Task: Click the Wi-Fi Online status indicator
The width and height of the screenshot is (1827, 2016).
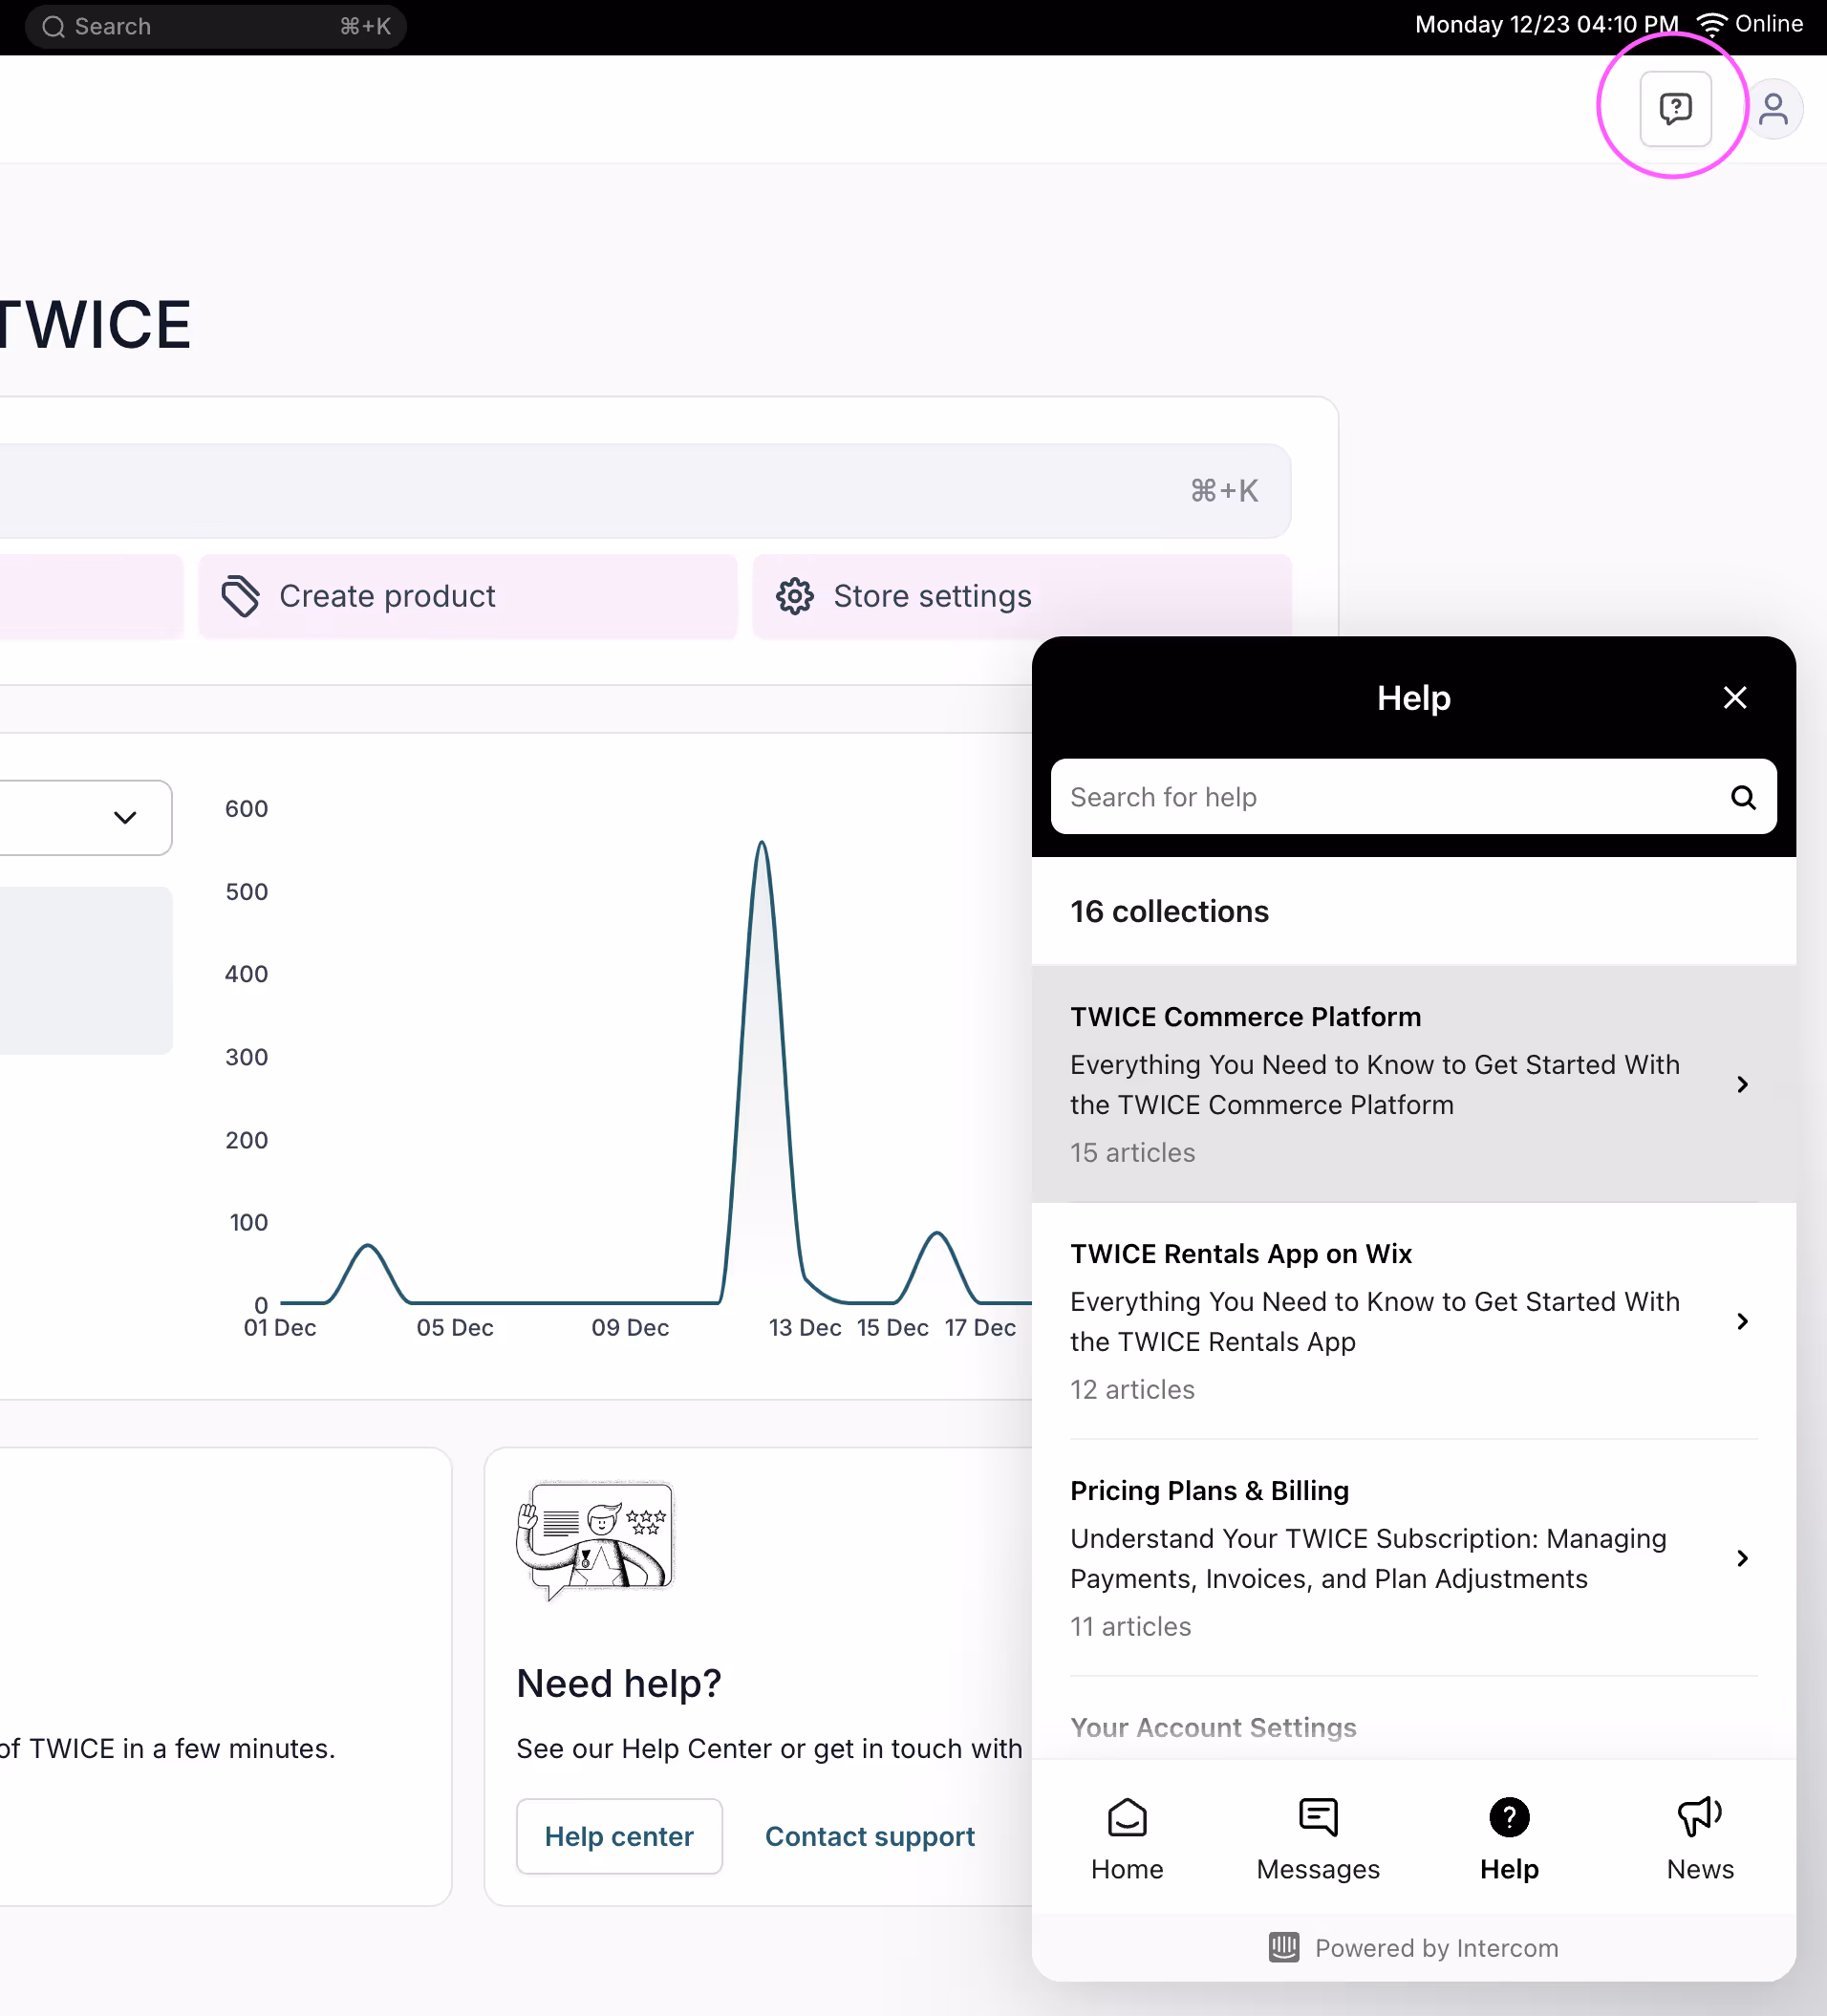Action: pyautogui.click(x=1750, y=24)
